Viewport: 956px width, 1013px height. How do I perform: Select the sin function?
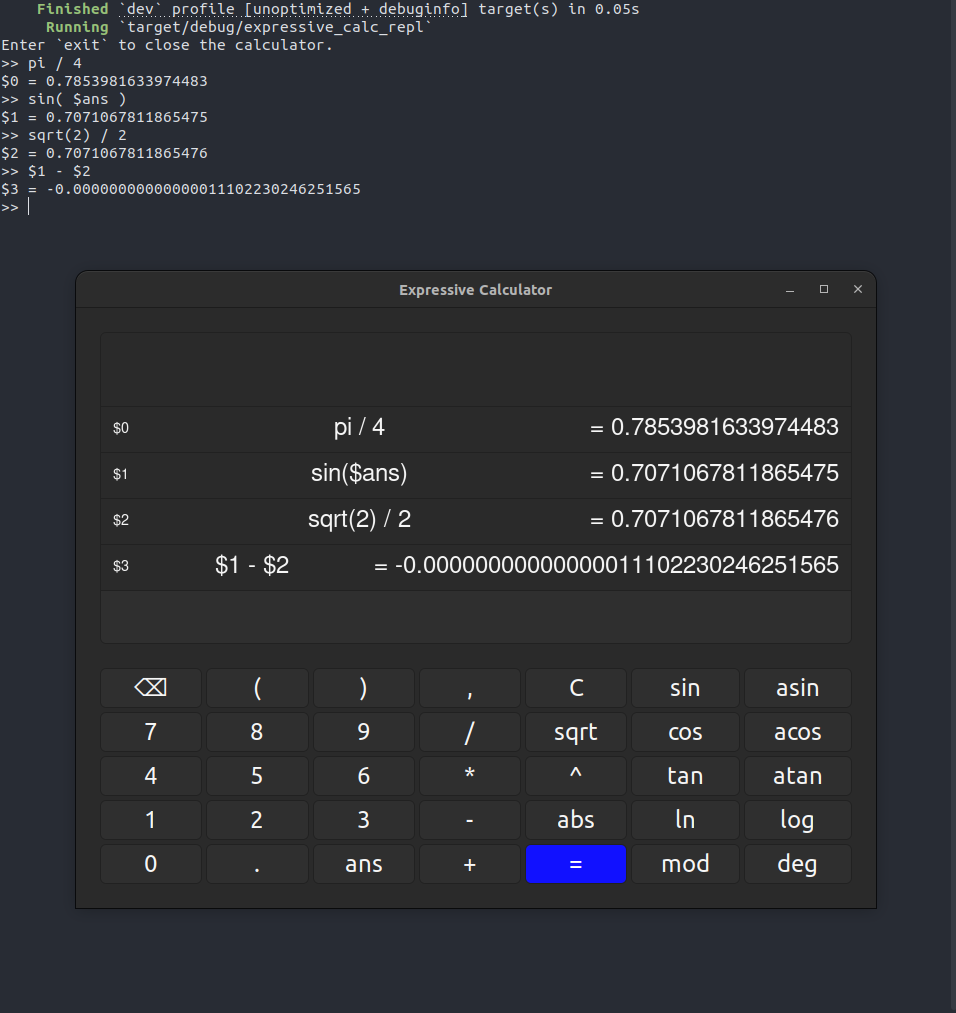click(x=685, y=687)
